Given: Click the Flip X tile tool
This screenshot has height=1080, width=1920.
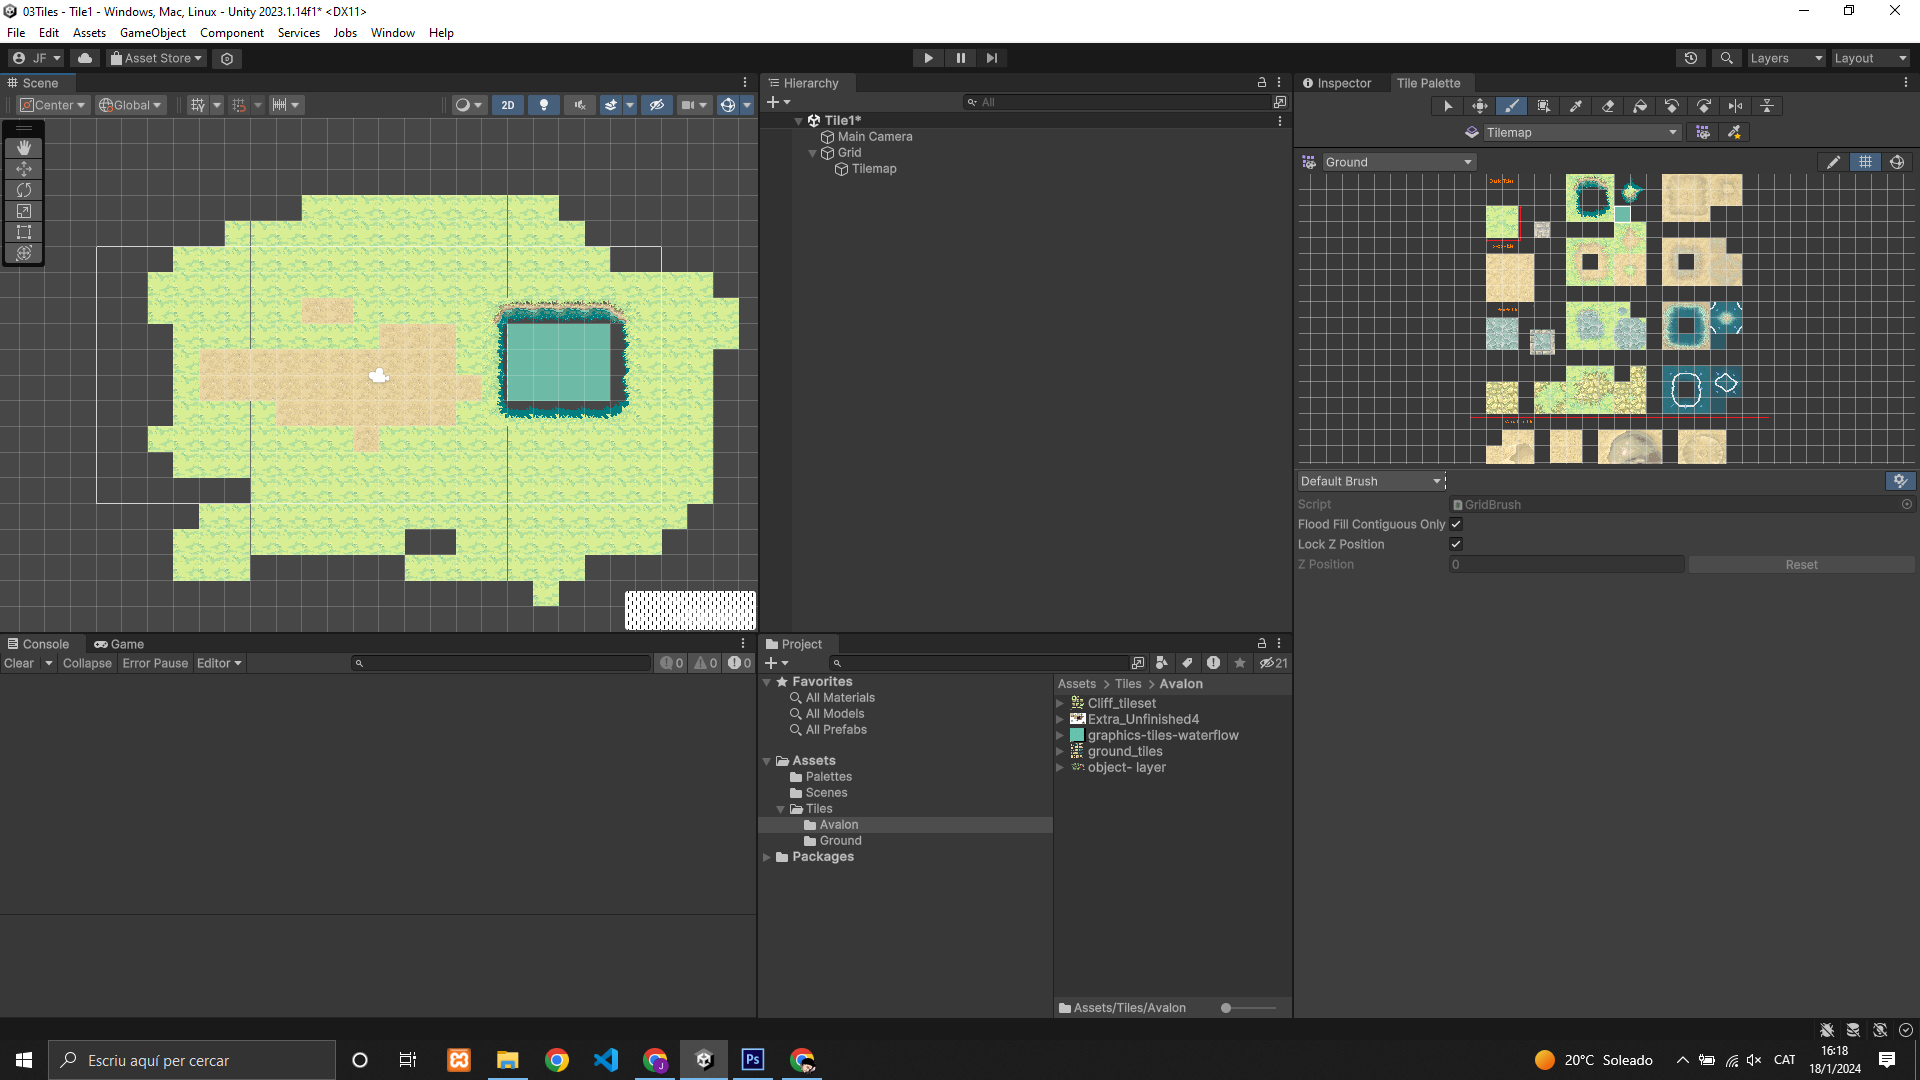Looking at the screenshot, I should [1735, 106].
